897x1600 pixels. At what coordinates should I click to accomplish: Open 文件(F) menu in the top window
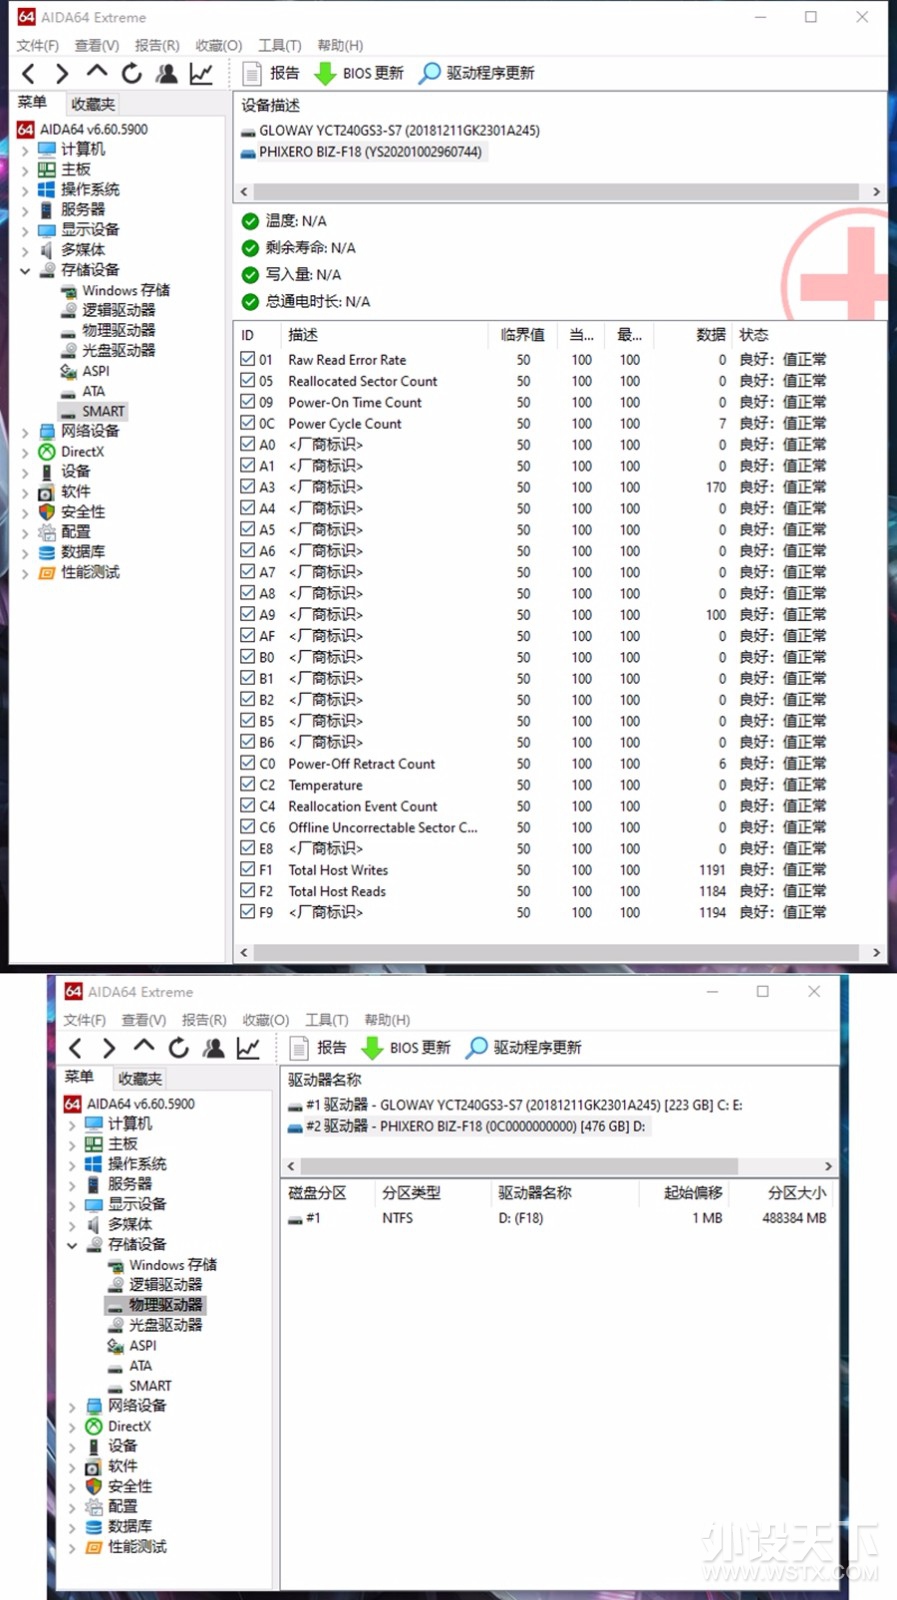pos(38,45)
